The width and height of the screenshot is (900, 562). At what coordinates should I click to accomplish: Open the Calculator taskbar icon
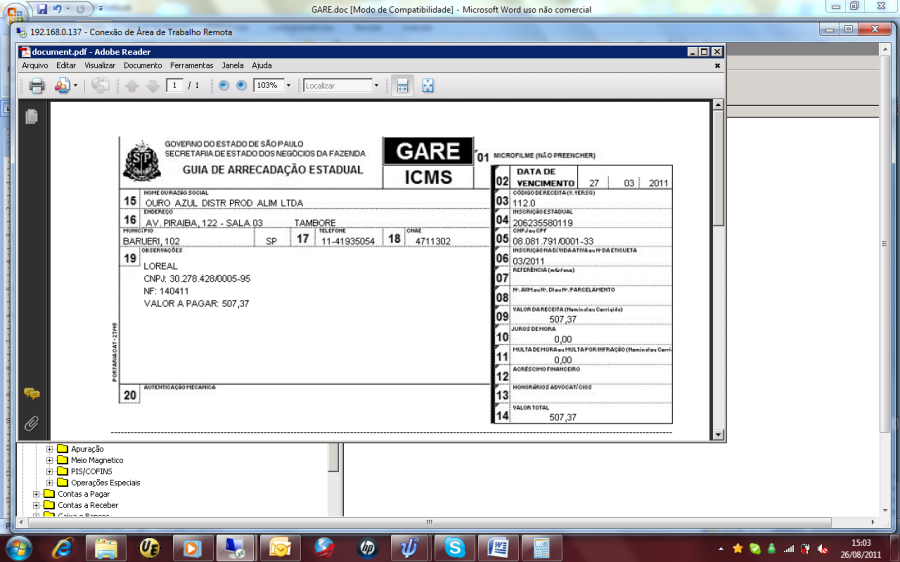click(x=541, y=548)
